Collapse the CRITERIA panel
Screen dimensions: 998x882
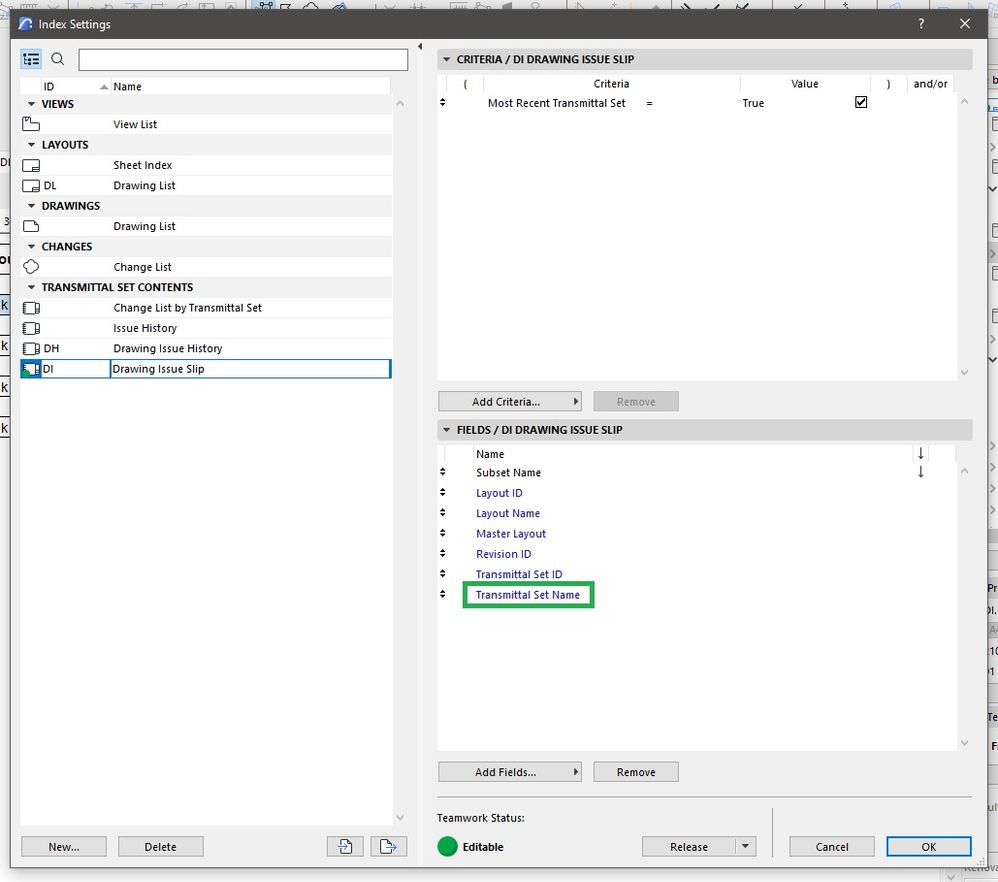(x=446, y=59)
